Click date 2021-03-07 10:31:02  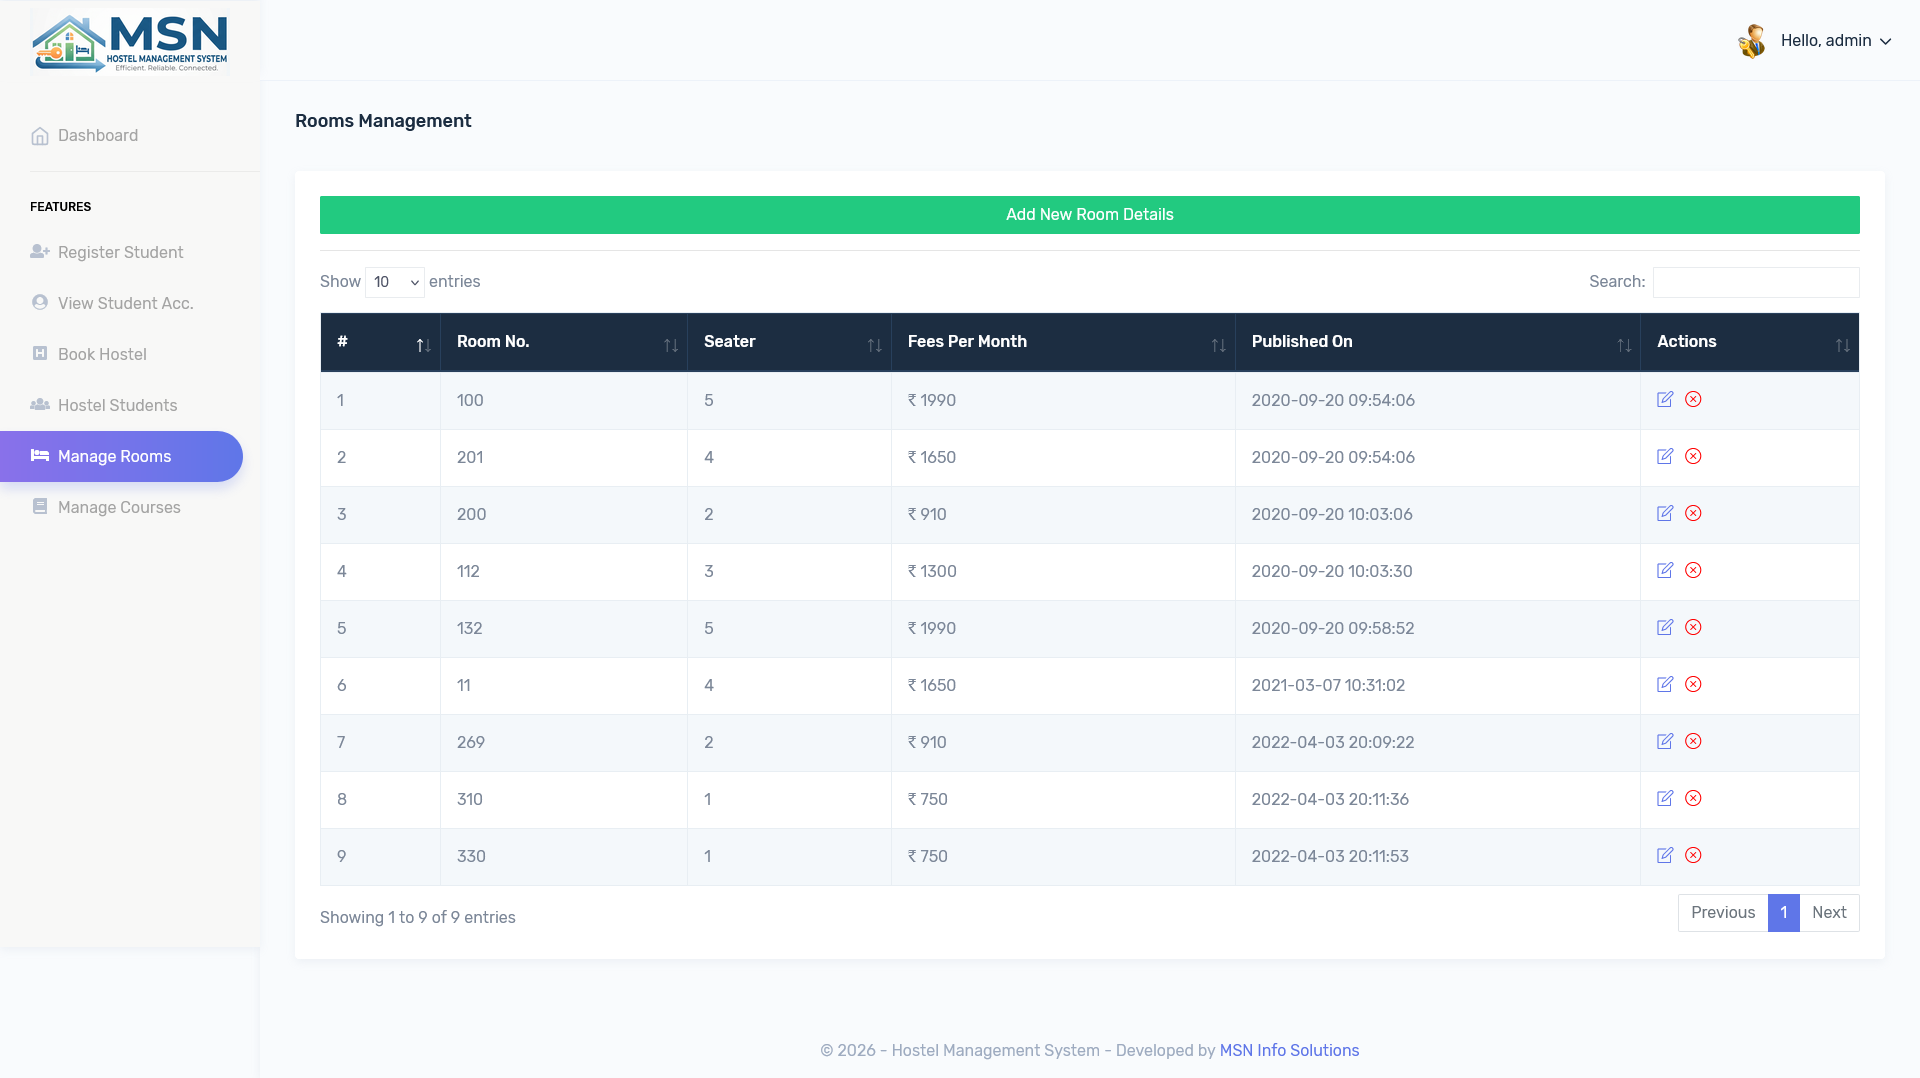click(x=1328, y=686)
